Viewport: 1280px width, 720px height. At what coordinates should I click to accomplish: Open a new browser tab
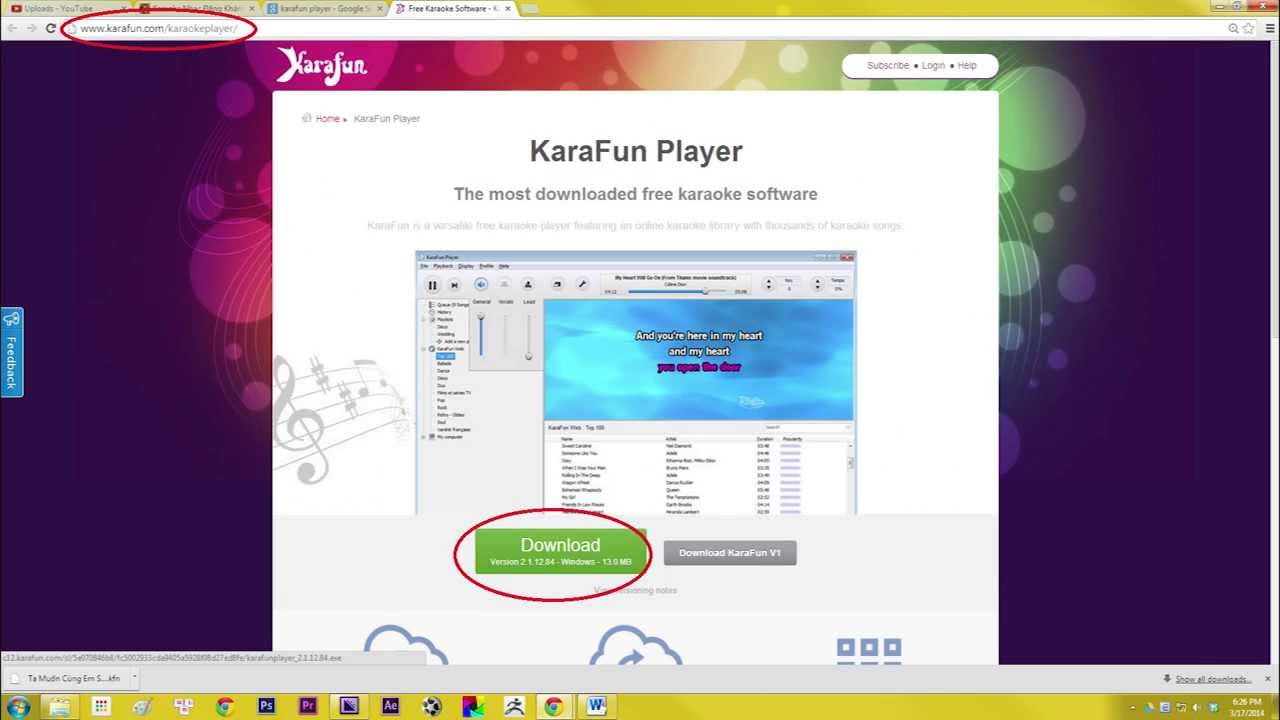tap(530, 8)
